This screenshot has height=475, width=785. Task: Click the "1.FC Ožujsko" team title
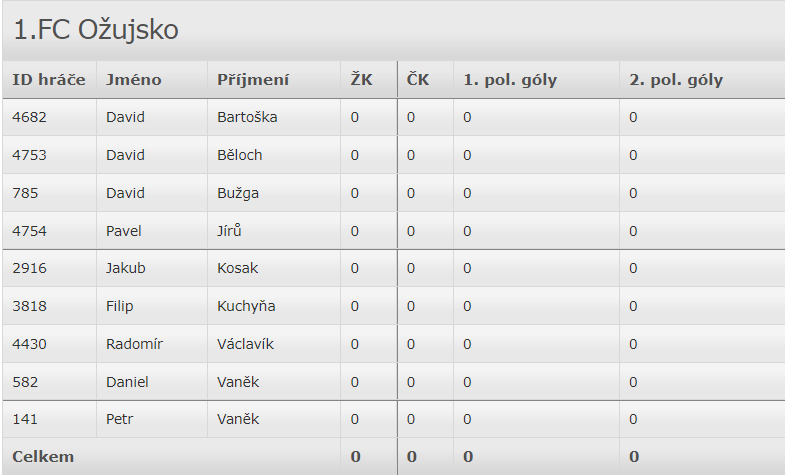pos(96,30)
